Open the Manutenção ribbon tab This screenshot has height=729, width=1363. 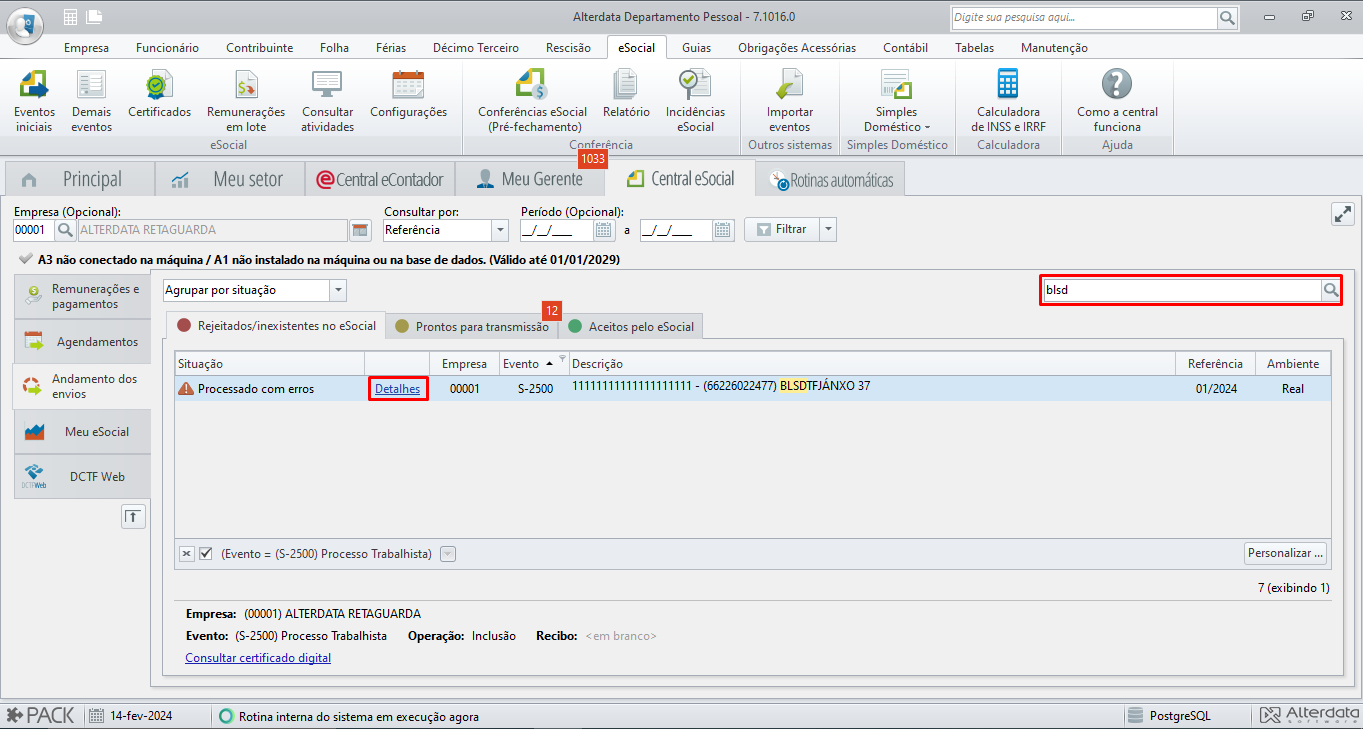(1054, 47)
